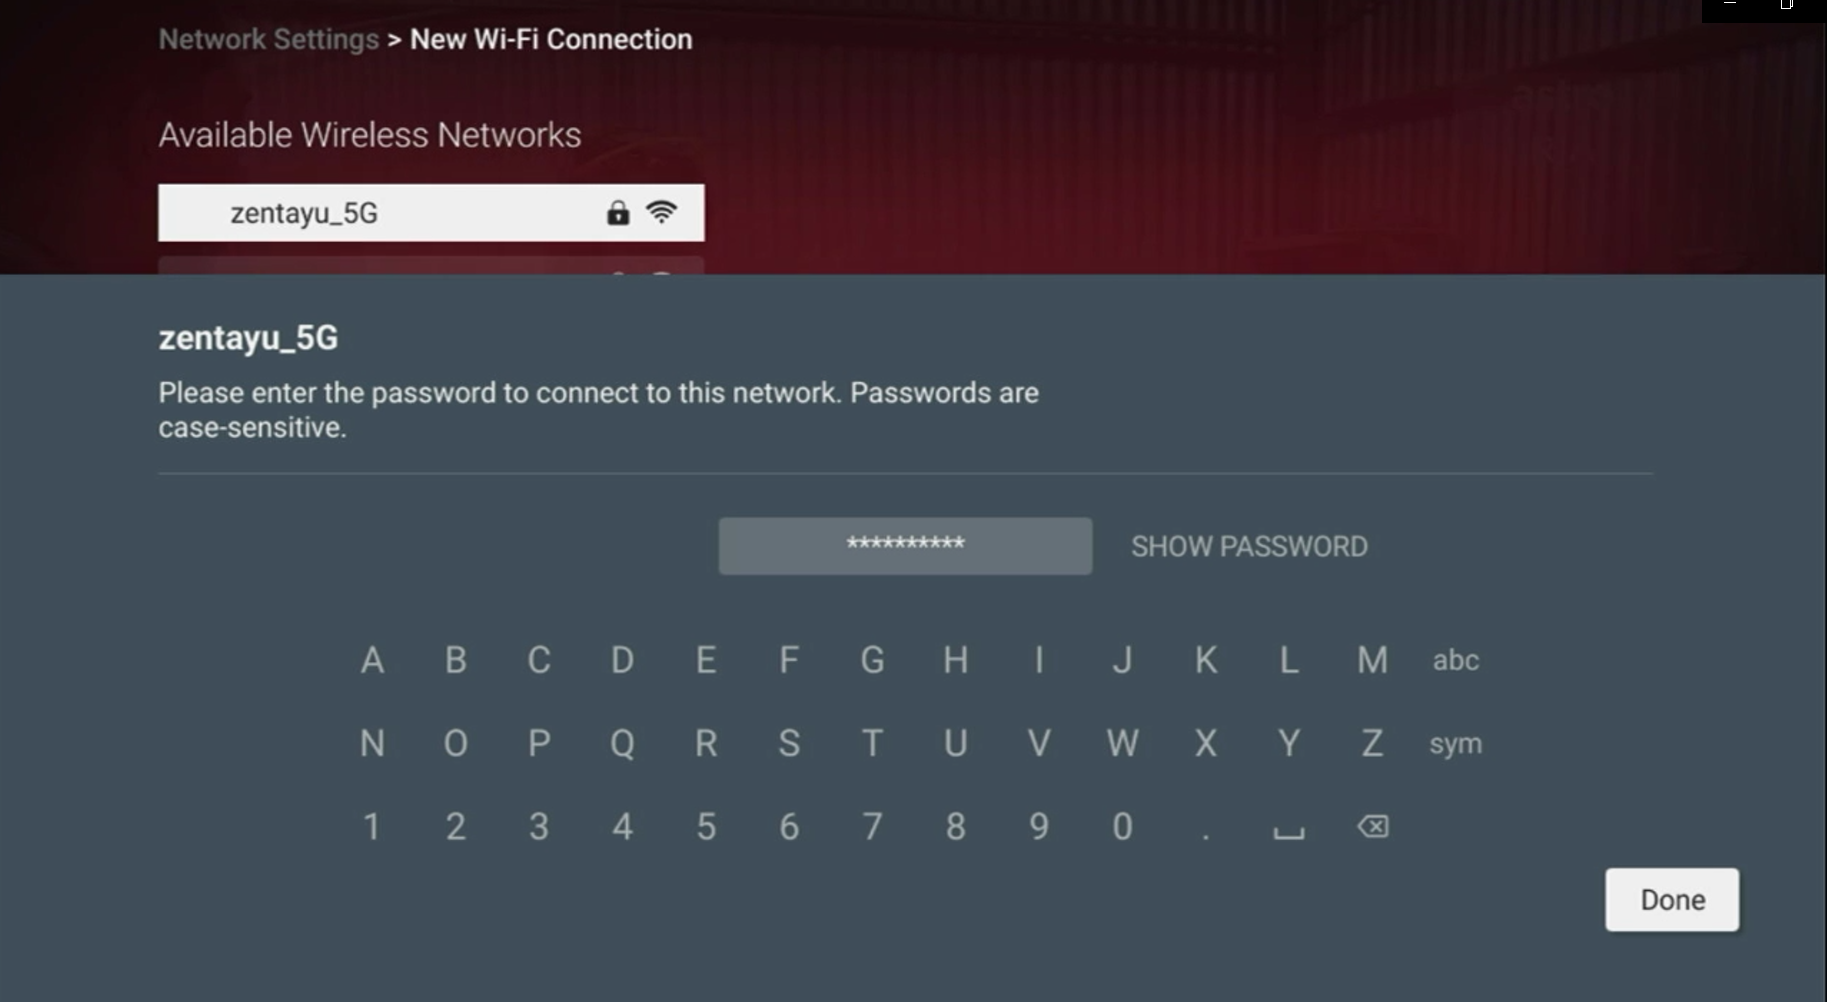The height and width of the screenshot is (1002, 1827).
Task: Click the lock icon next to zentayu_5G
Action: click(618, 212)
